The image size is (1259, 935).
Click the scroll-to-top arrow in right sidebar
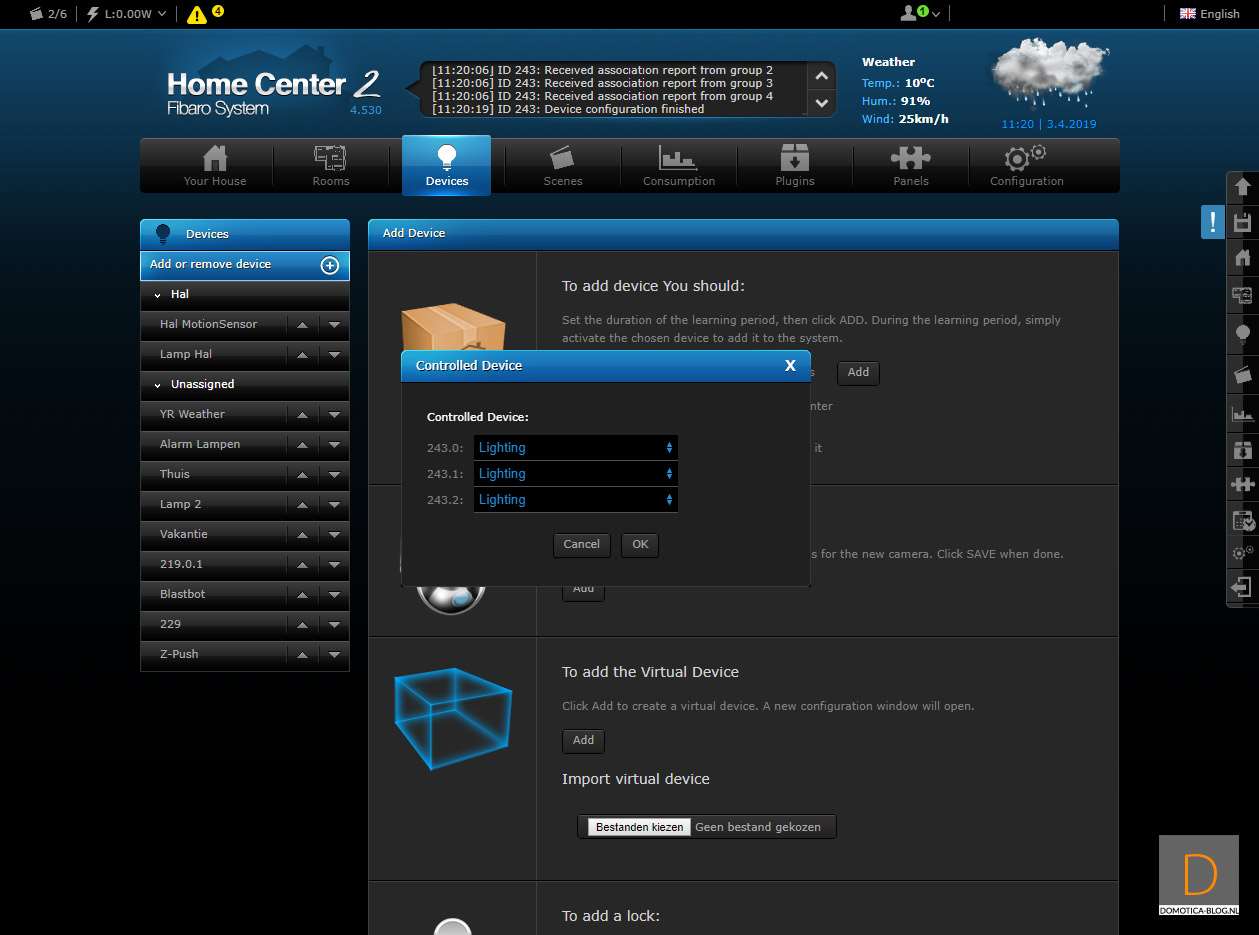coord(1242,187)
